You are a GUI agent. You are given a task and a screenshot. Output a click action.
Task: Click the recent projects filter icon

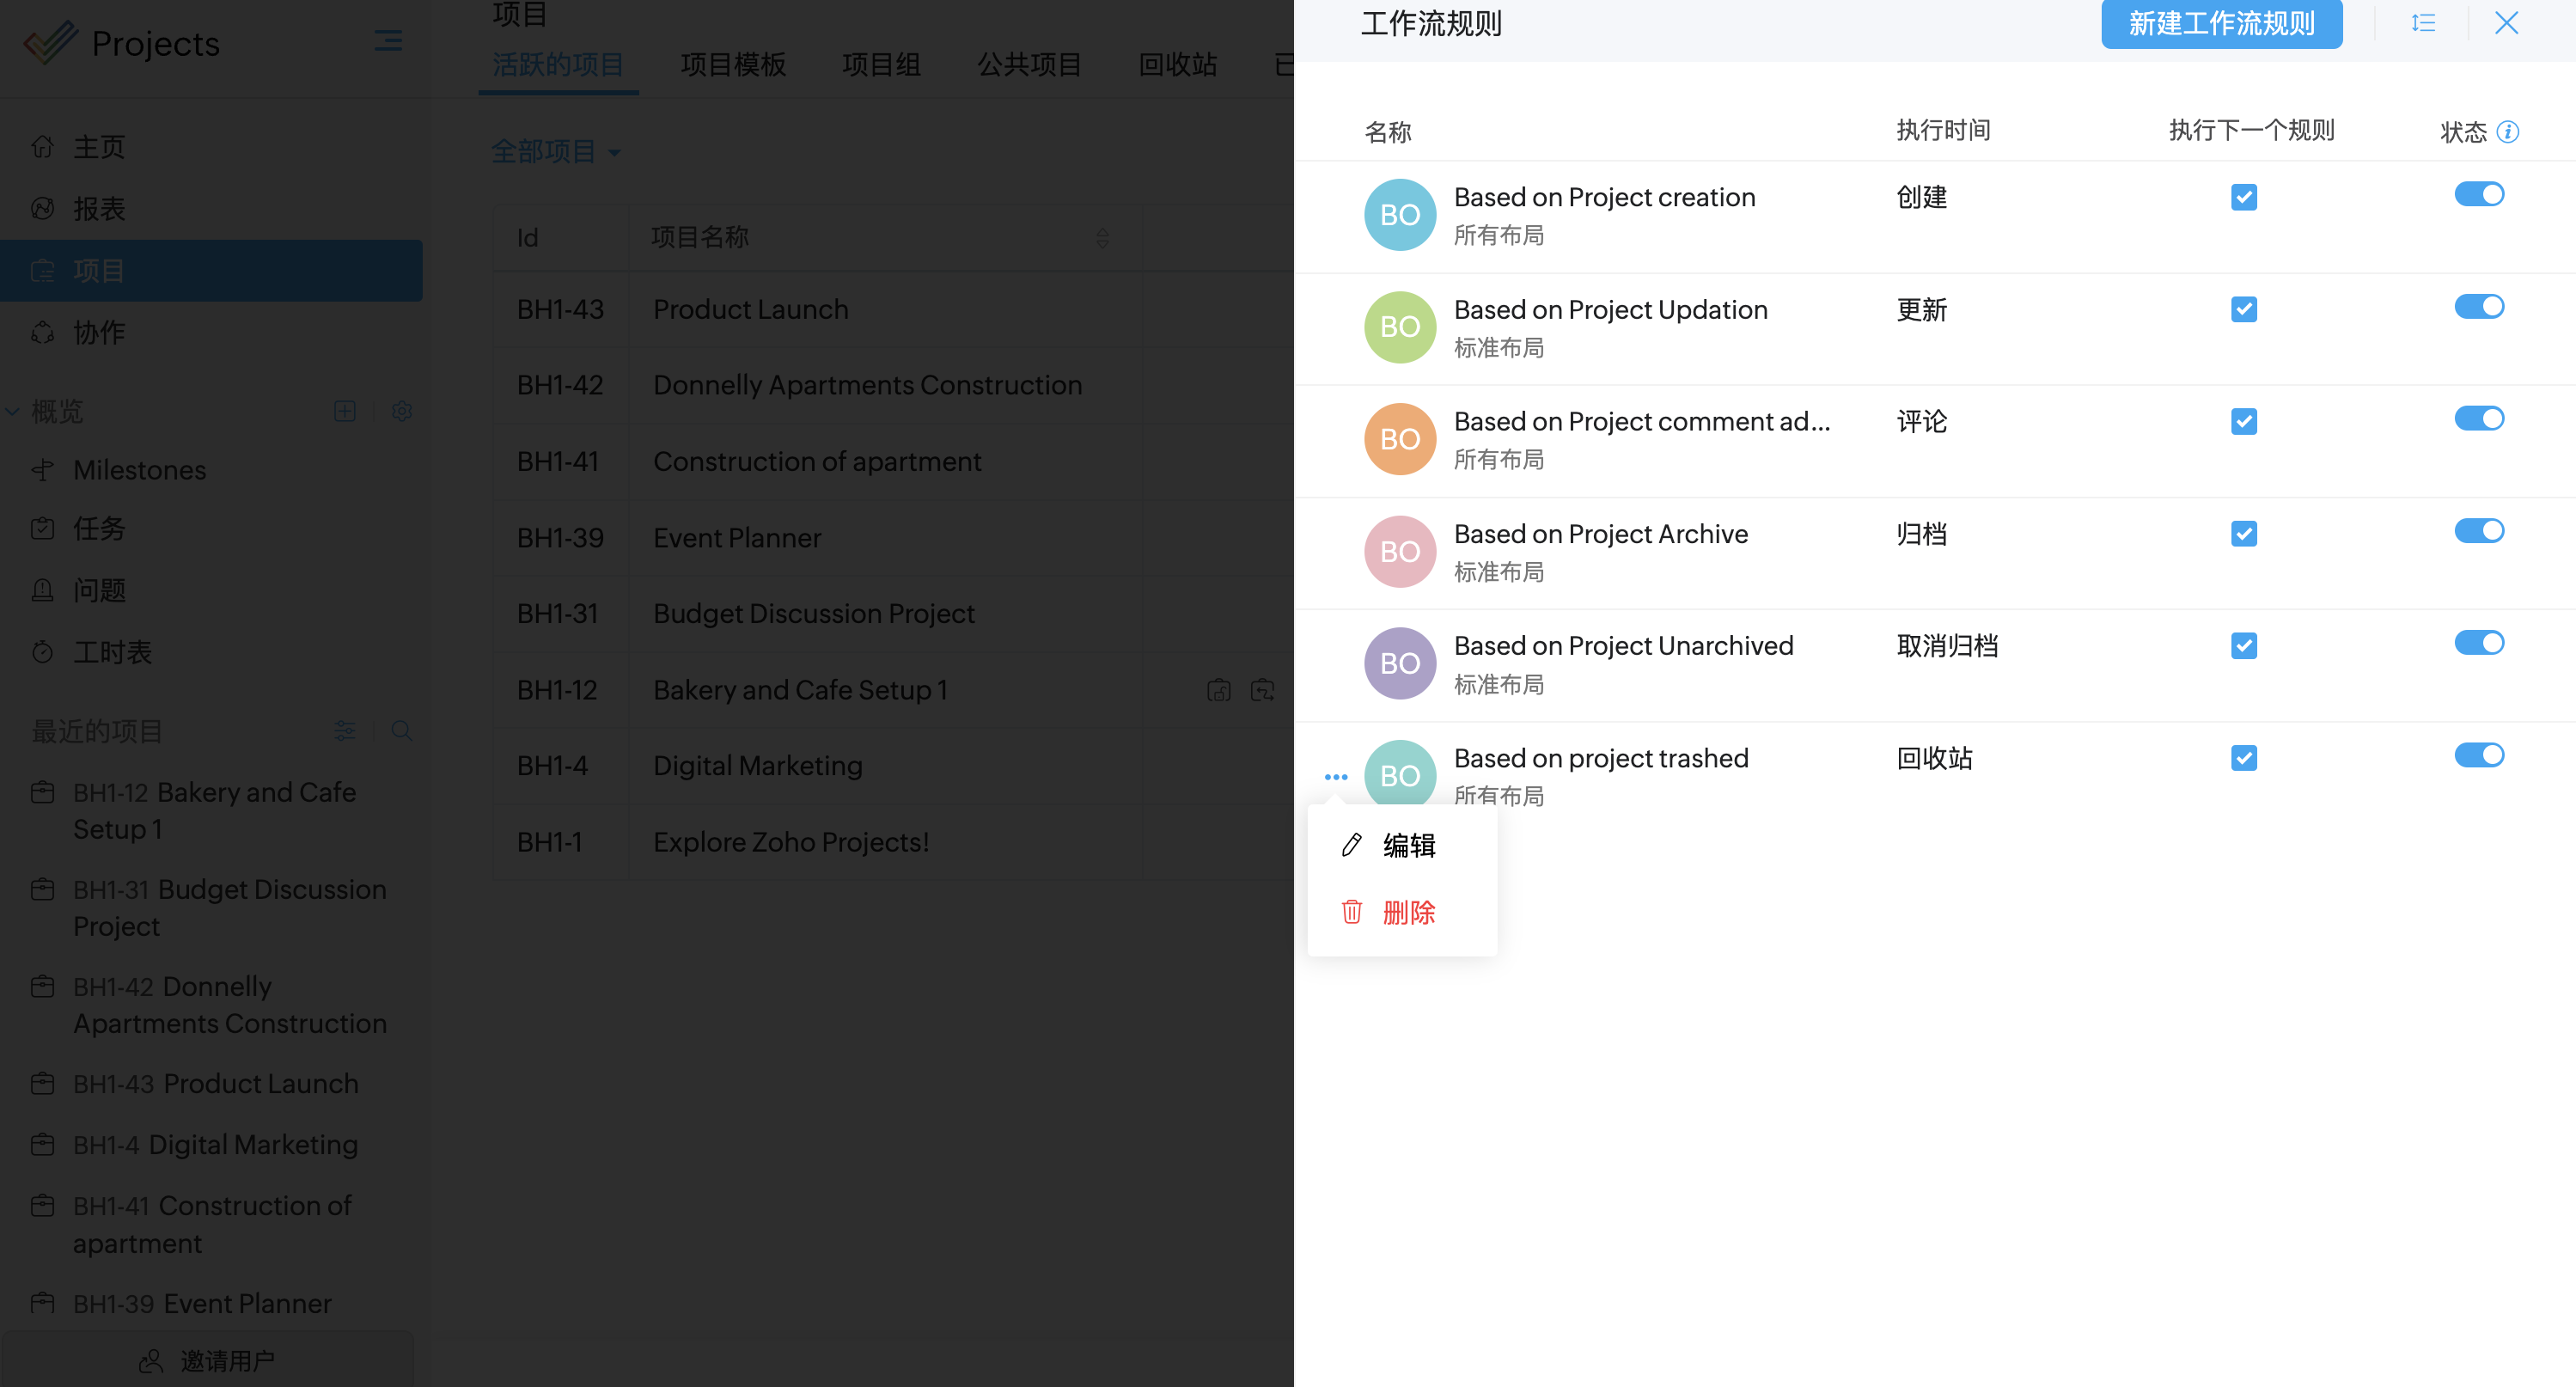(x=345, y=731)
